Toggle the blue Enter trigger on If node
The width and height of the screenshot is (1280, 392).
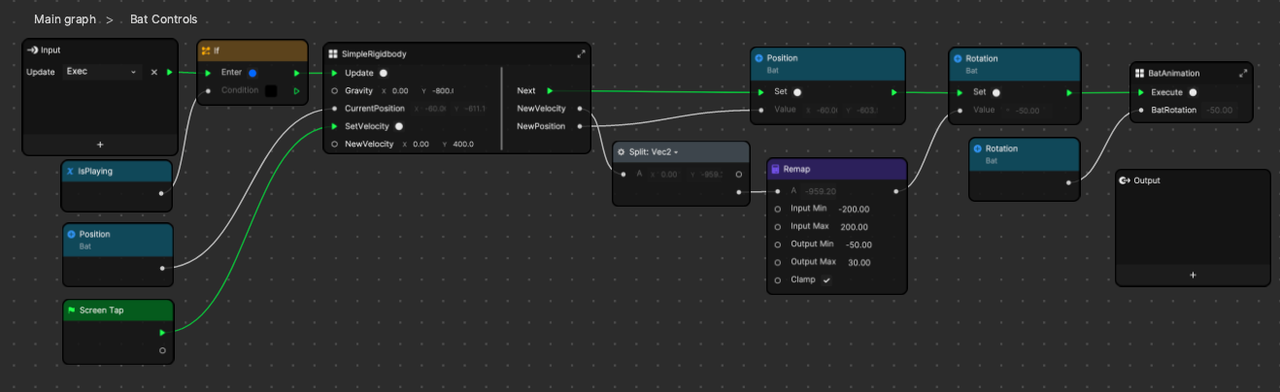coord(252,73)
